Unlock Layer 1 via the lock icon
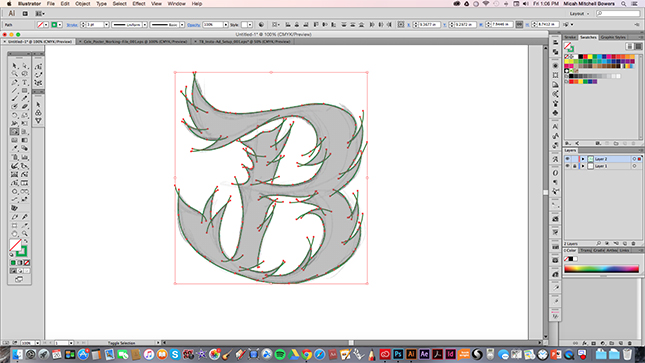The height and width of the screenshot is (363, 645). point(575,166)
